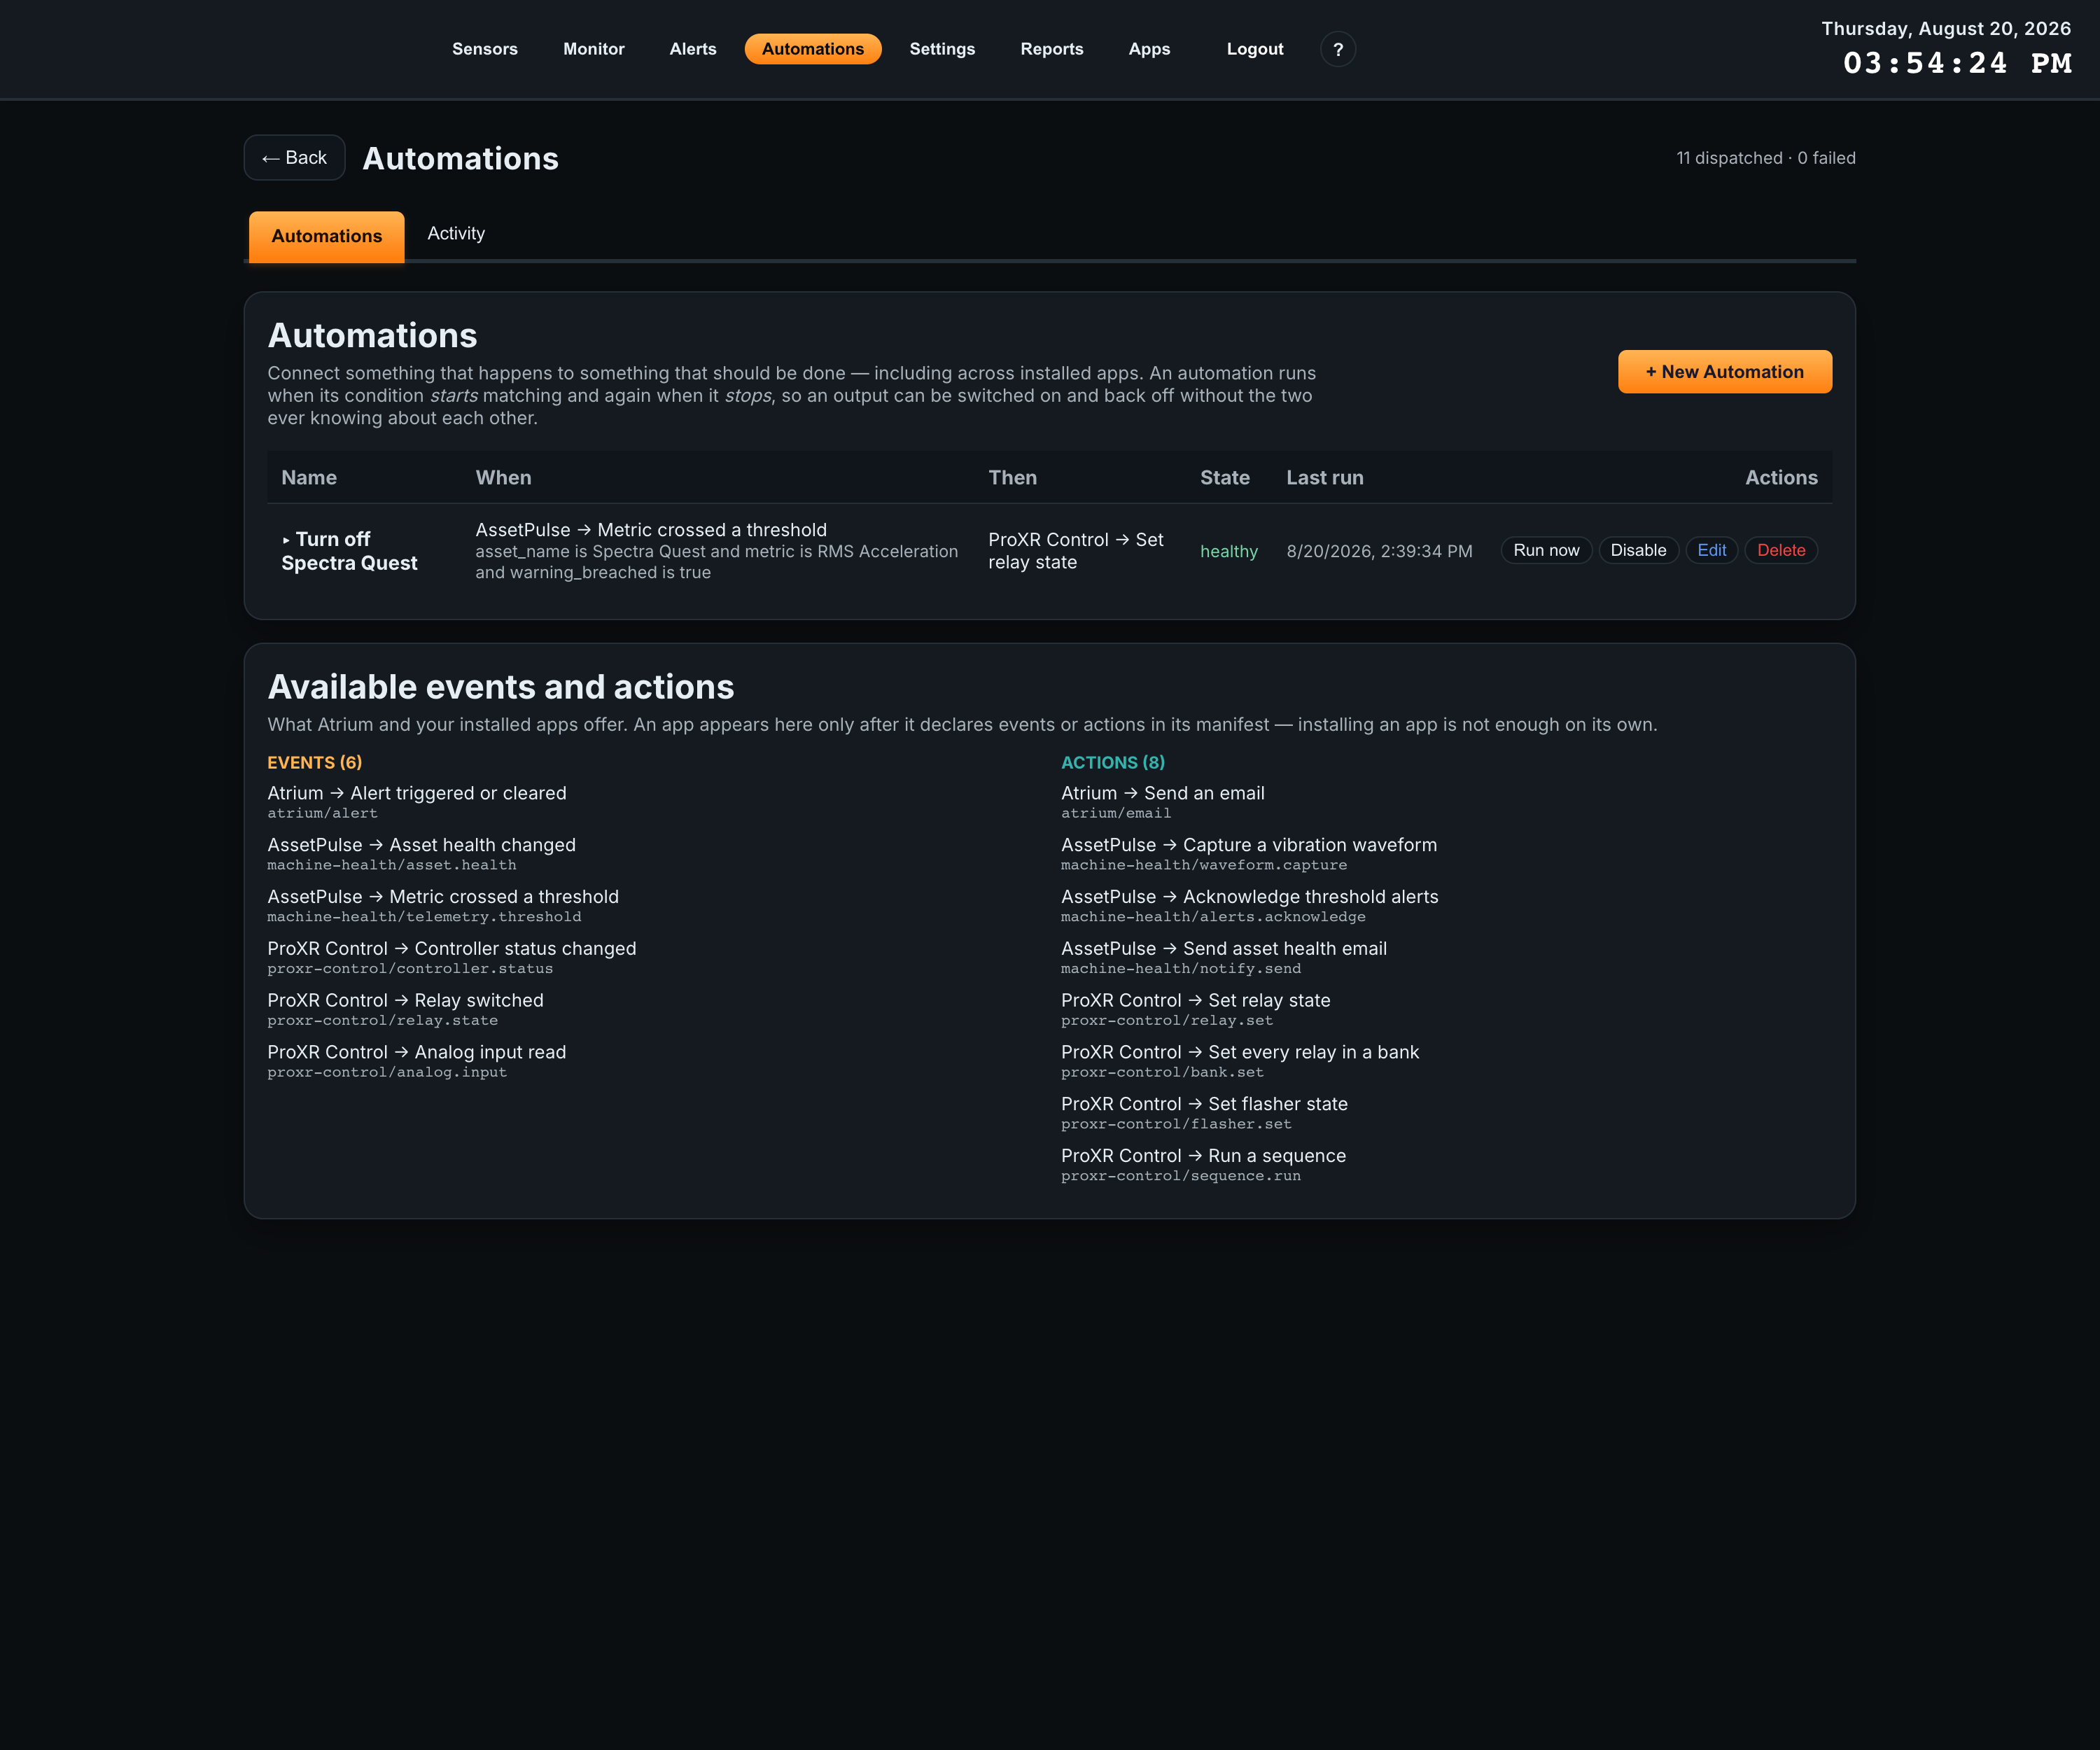Navigate to Reports
The image size is (2100, 1750).
[x=1052, y=49]
